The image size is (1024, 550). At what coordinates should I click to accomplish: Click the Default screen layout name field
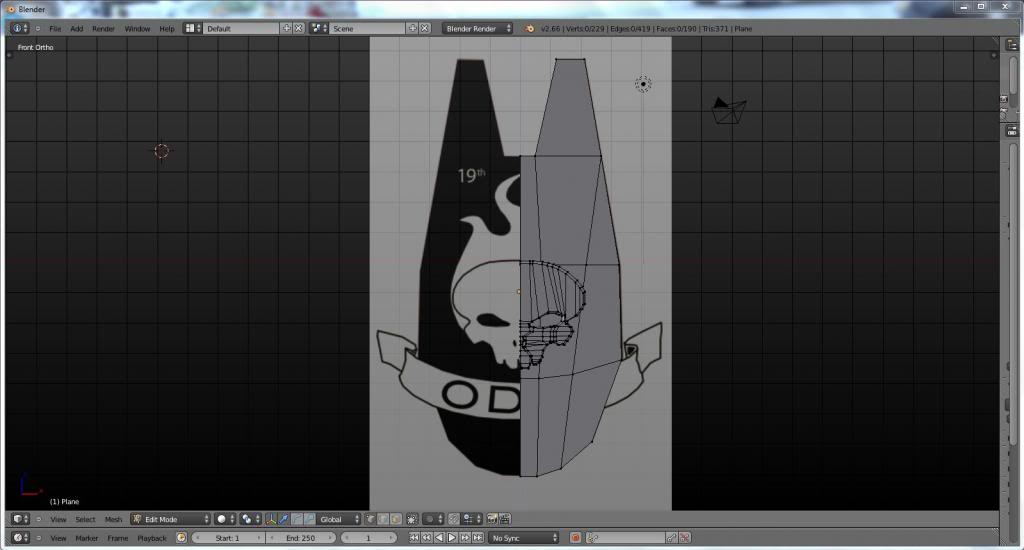(241, 29)
